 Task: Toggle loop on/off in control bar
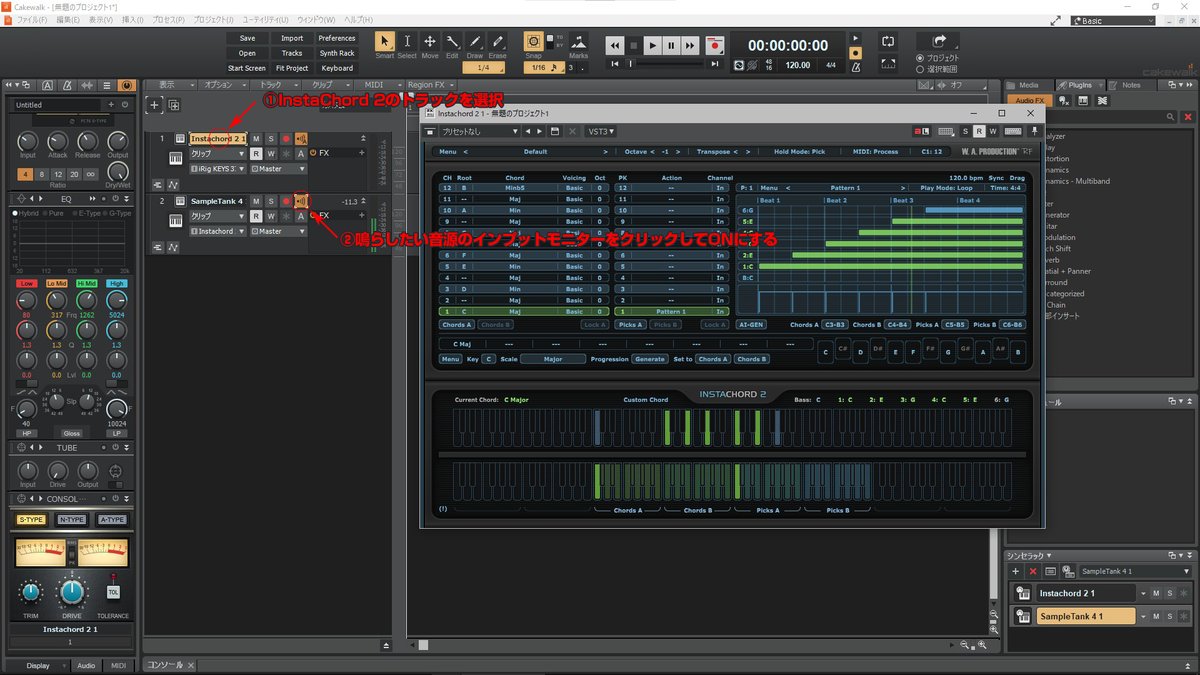[888, 42]
